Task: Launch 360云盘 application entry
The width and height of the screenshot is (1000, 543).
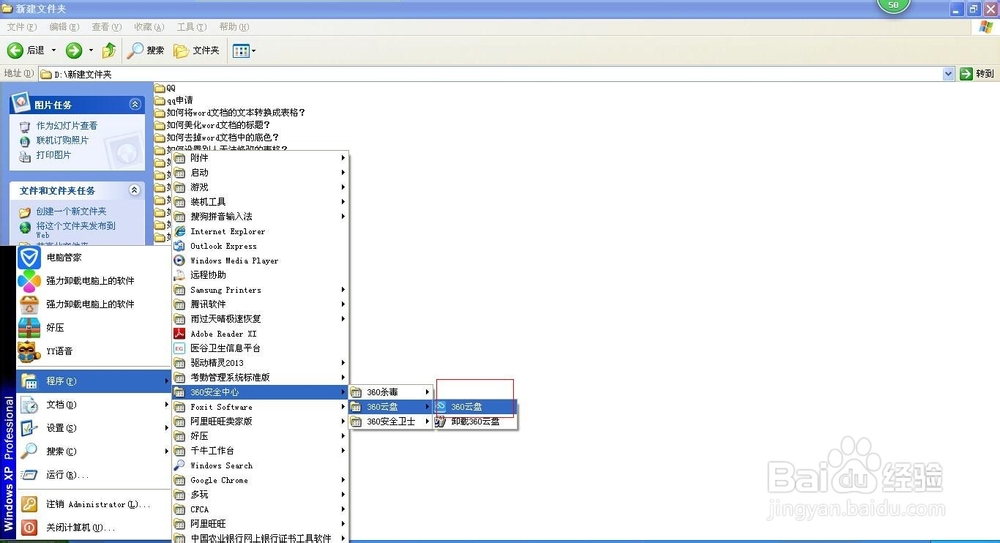Action: tap(475, 406)
